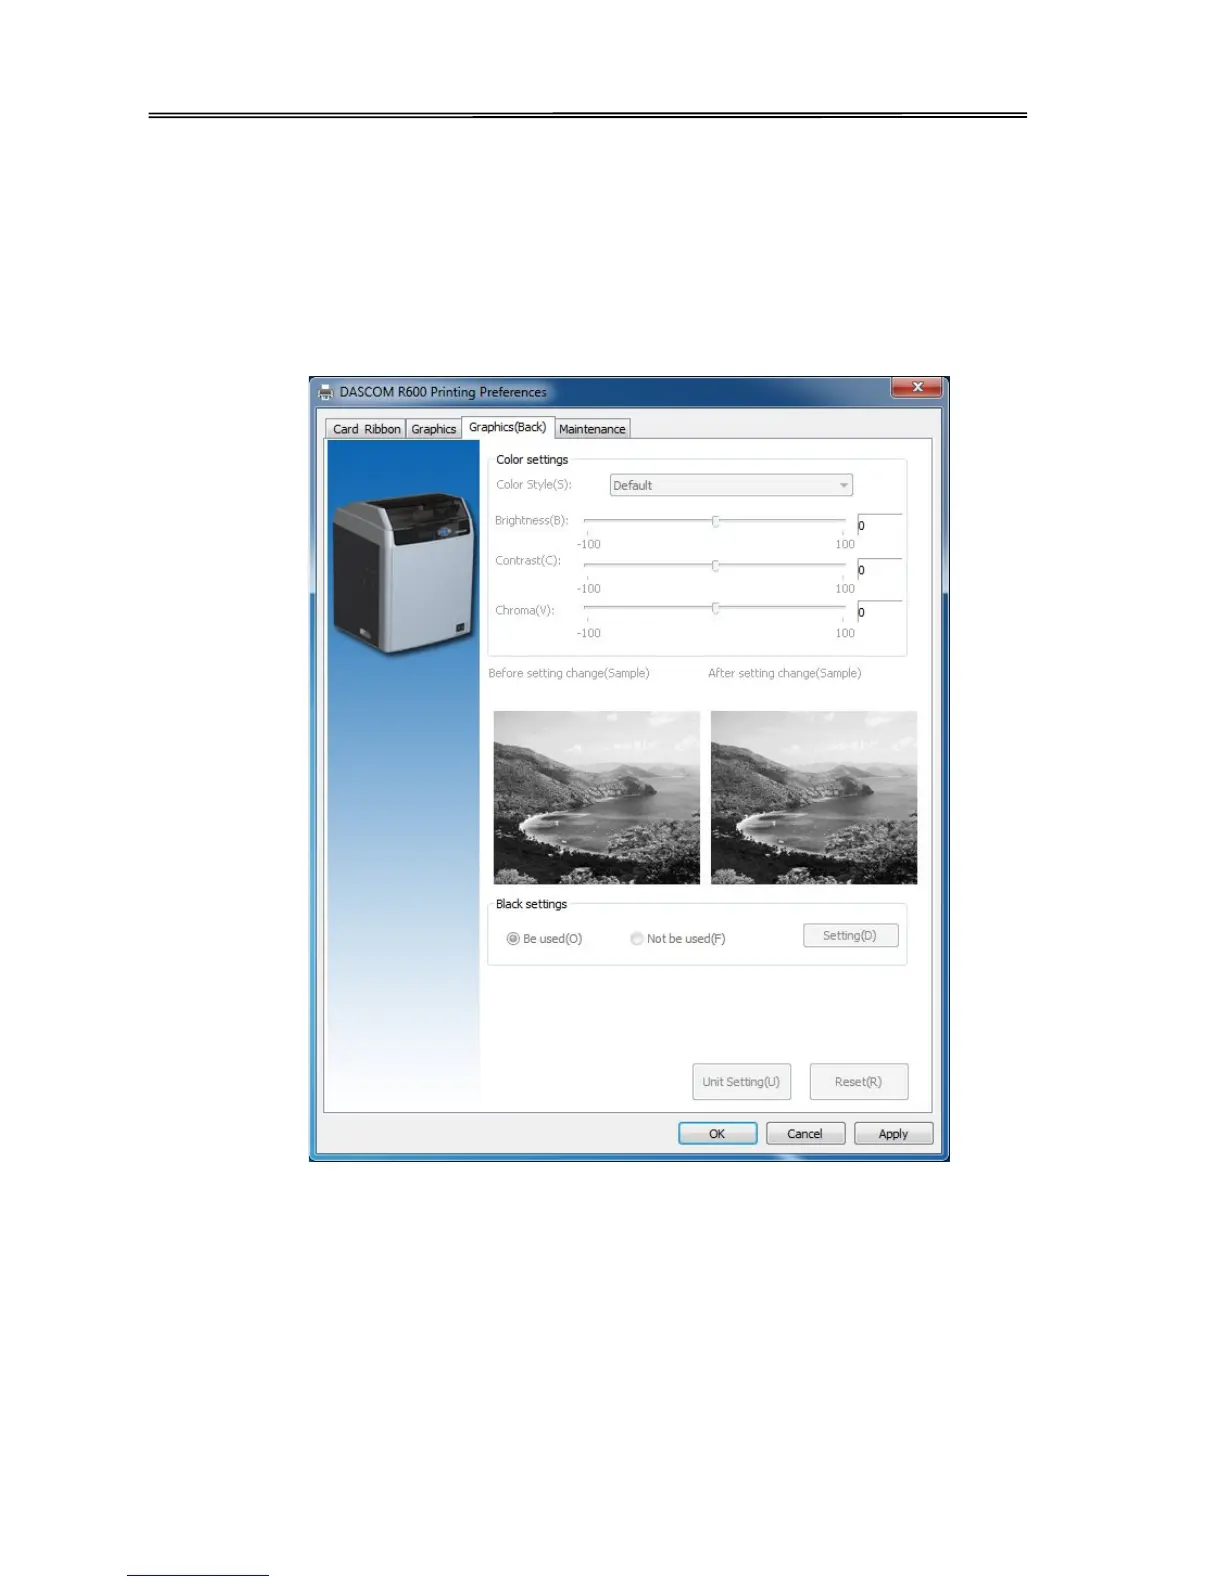This screenshot has height=1584, width=1224.
Task: Click the Contrast(C) label
Action: tap(528, 561)
